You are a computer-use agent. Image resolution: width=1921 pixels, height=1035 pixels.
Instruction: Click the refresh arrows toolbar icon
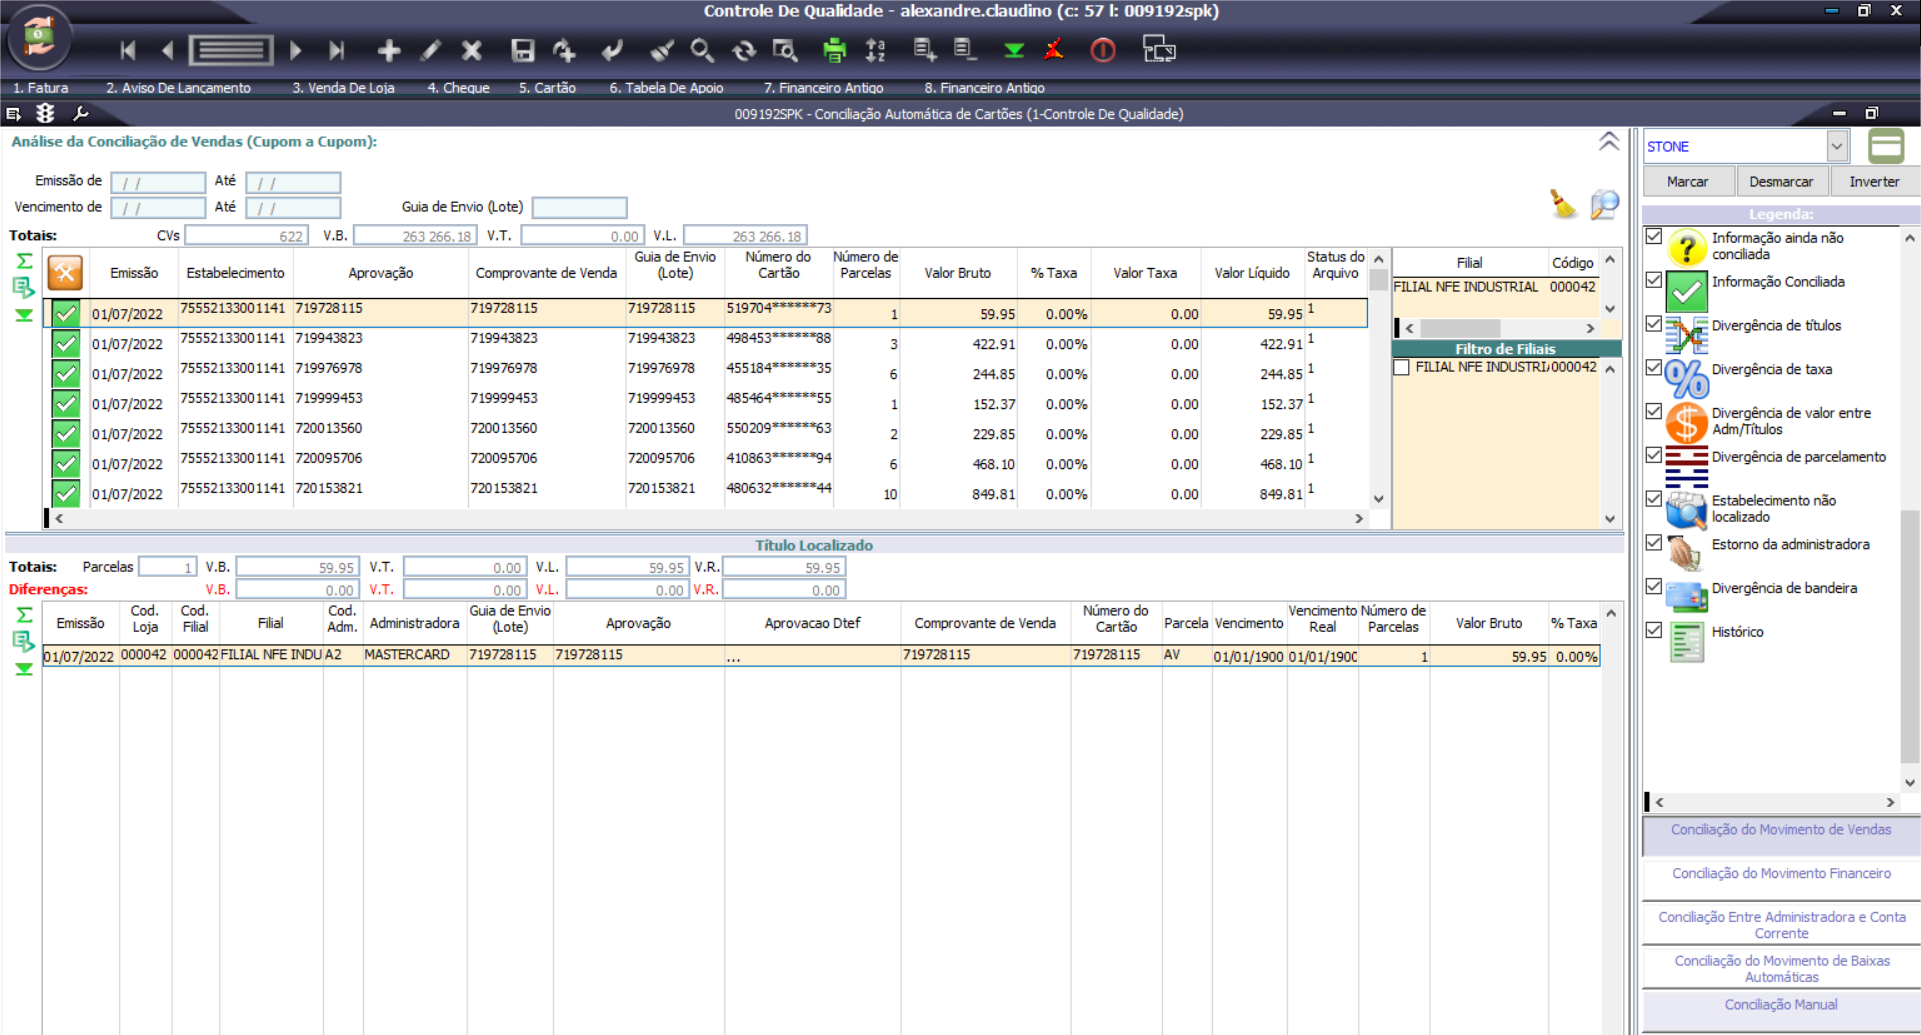coord(743,50)
